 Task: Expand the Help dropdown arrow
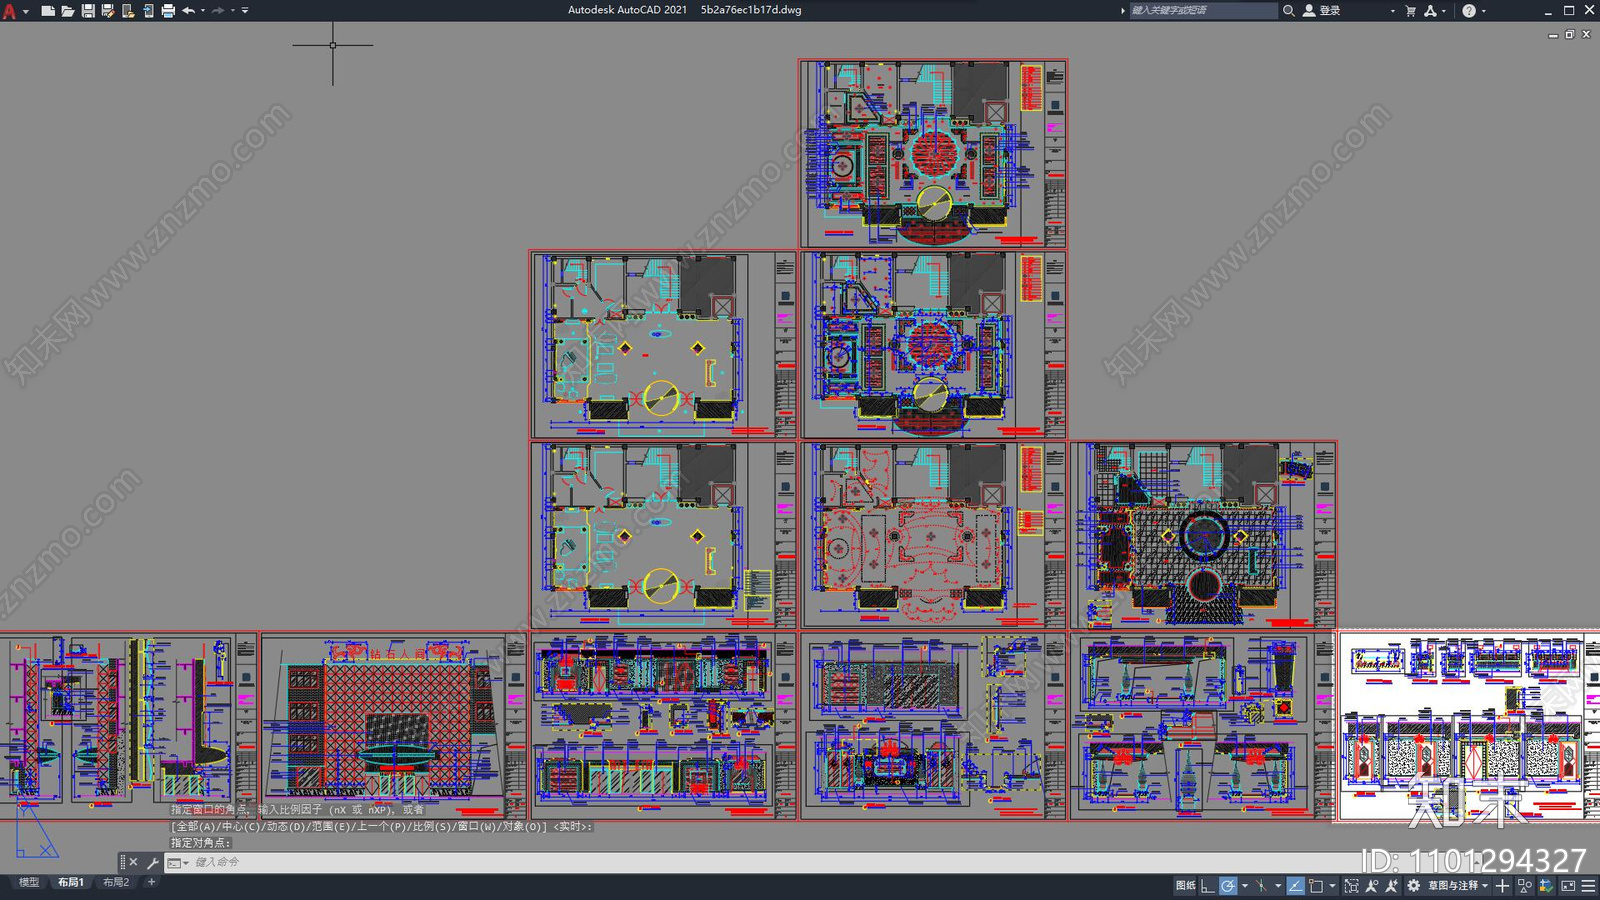point(1483,11)
